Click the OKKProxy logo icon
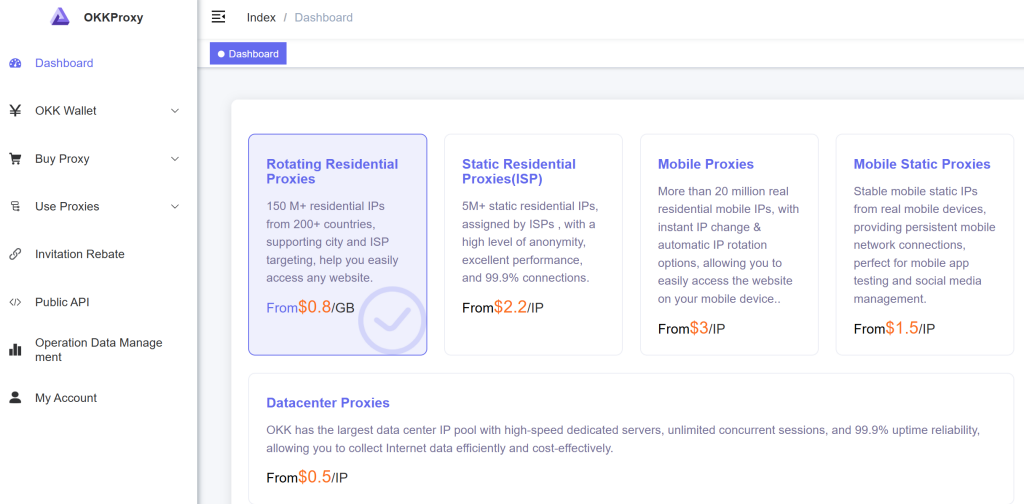The width and height of the screenshot is (1024, 504). [60, 16]
